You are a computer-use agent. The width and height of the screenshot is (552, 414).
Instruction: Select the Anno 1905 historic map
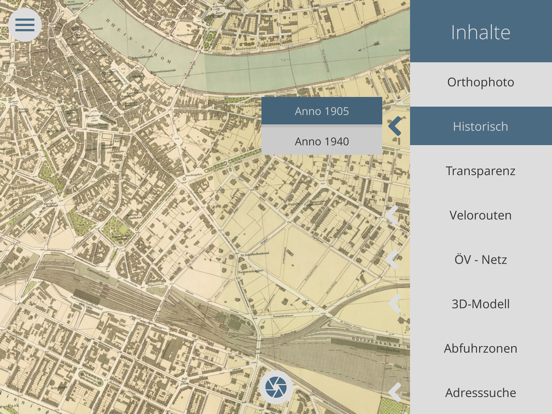[322, 111]
